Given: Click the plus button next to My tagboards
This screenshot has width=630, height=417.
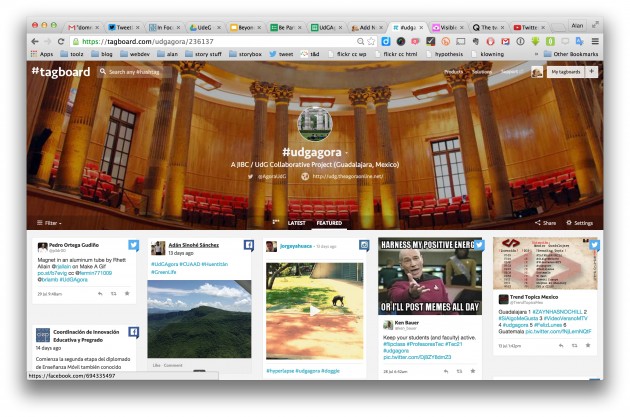Looking at the screenshot, I should 591,72.
